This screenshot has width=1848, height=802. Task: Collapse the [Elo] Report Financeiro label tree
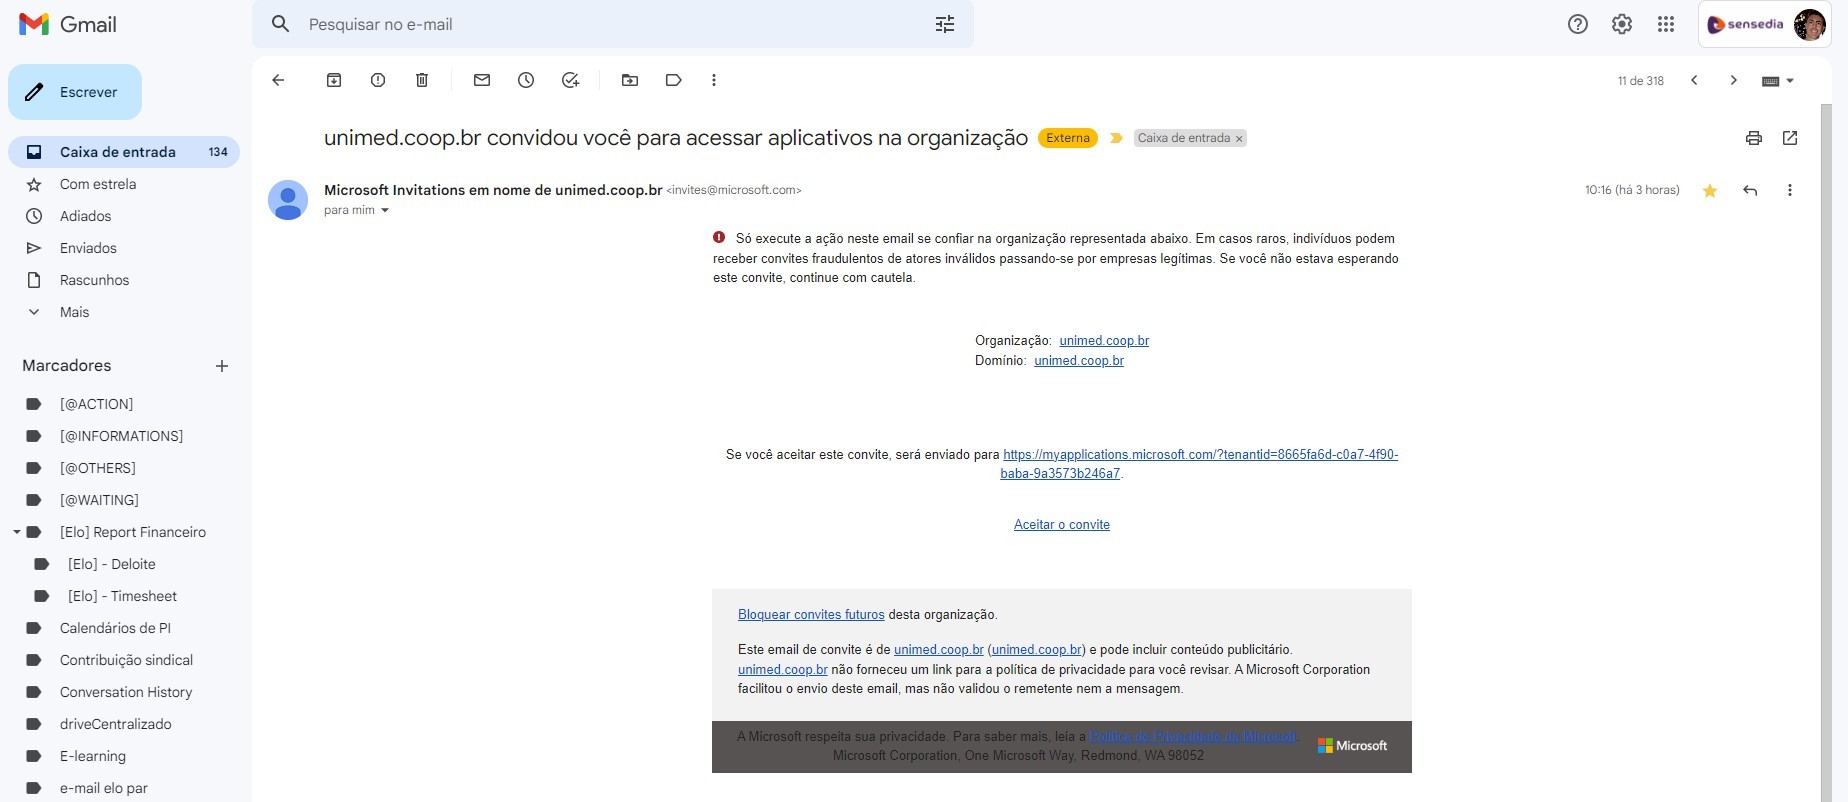[x=16, y=532]
